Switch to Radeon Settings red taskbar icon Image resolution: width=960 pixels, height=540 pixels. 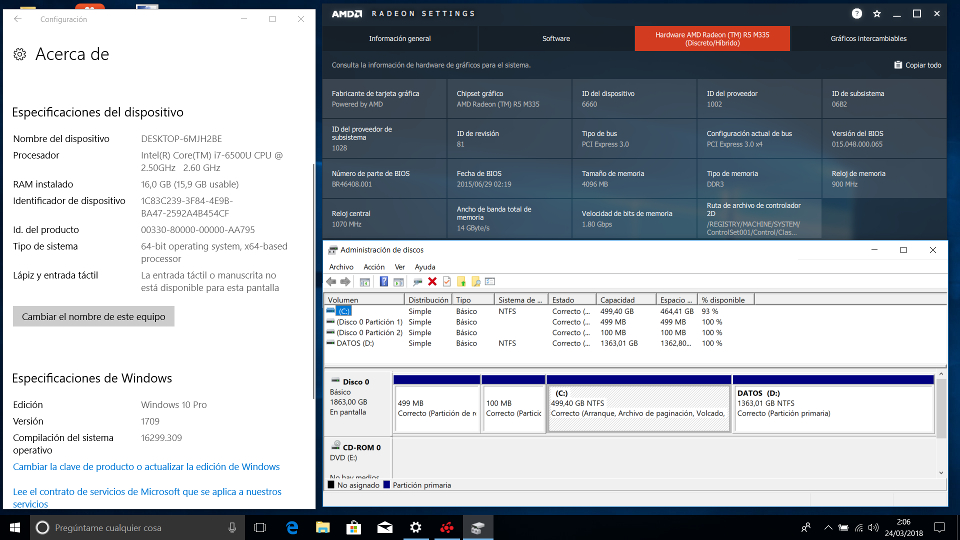447,527
